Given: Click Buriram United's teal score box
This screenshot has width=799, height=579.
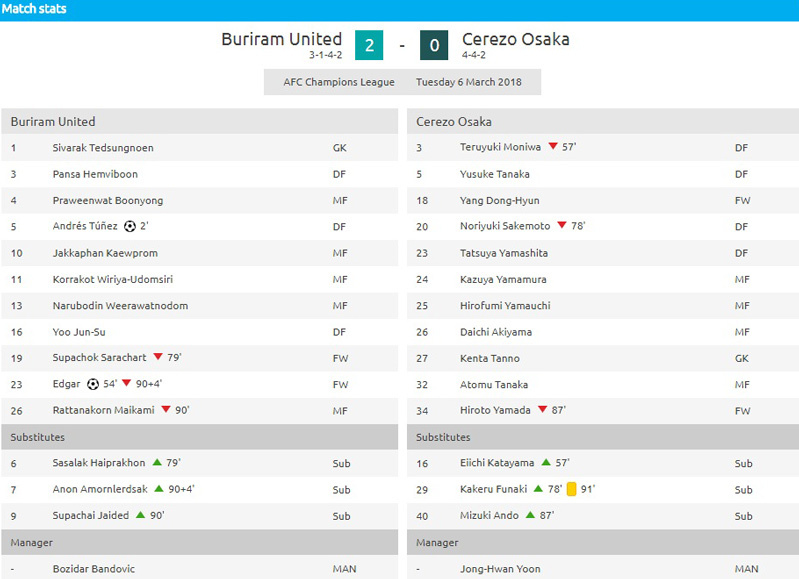Looking at the screenshot, I should tap(369, 45).
